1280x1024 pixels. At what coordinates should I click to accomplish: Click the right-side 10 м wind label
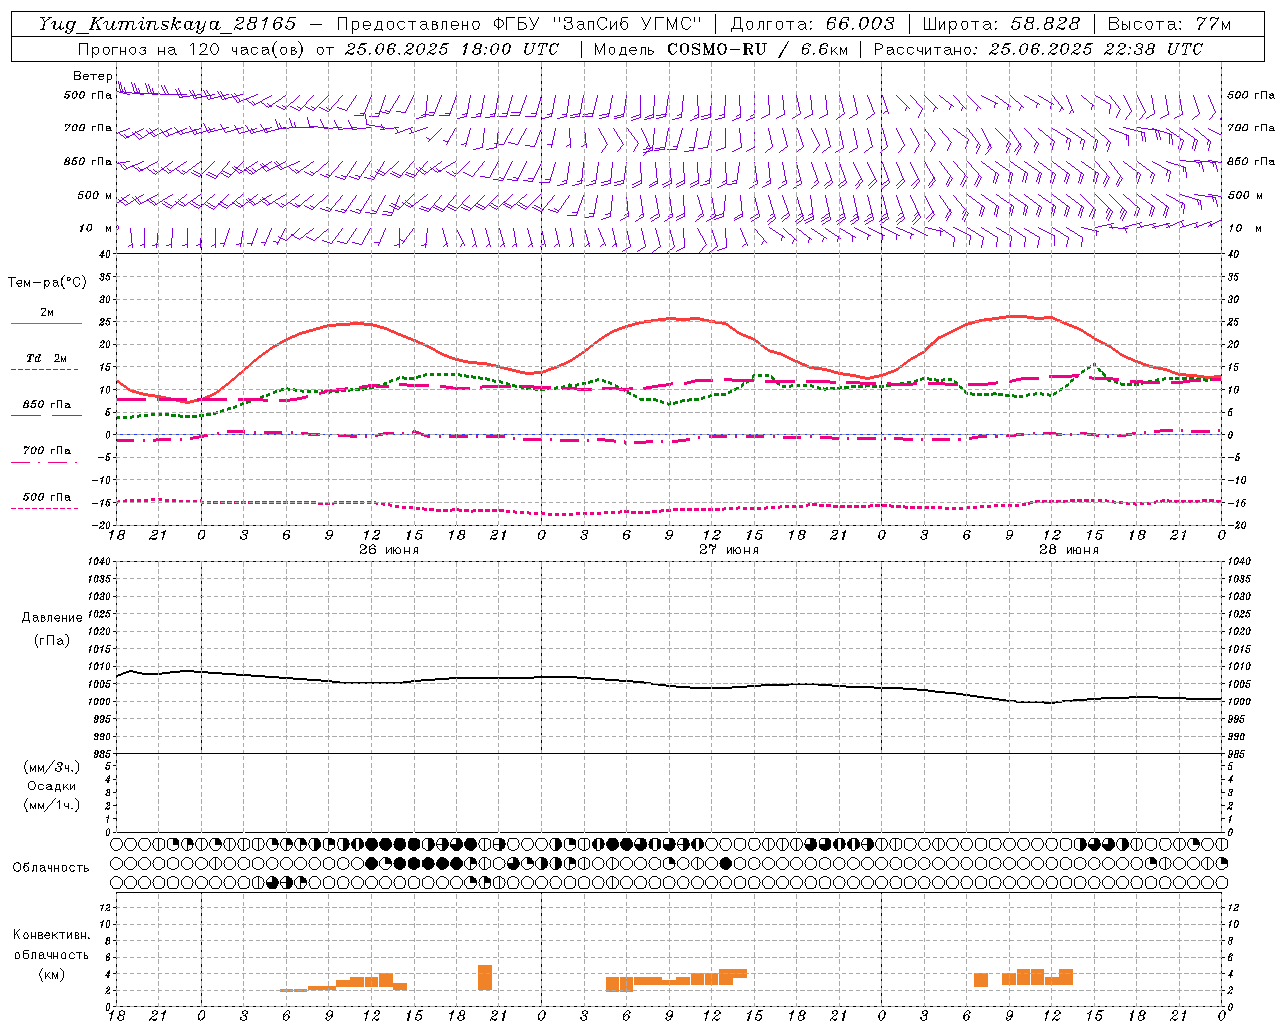point(1244,228)
